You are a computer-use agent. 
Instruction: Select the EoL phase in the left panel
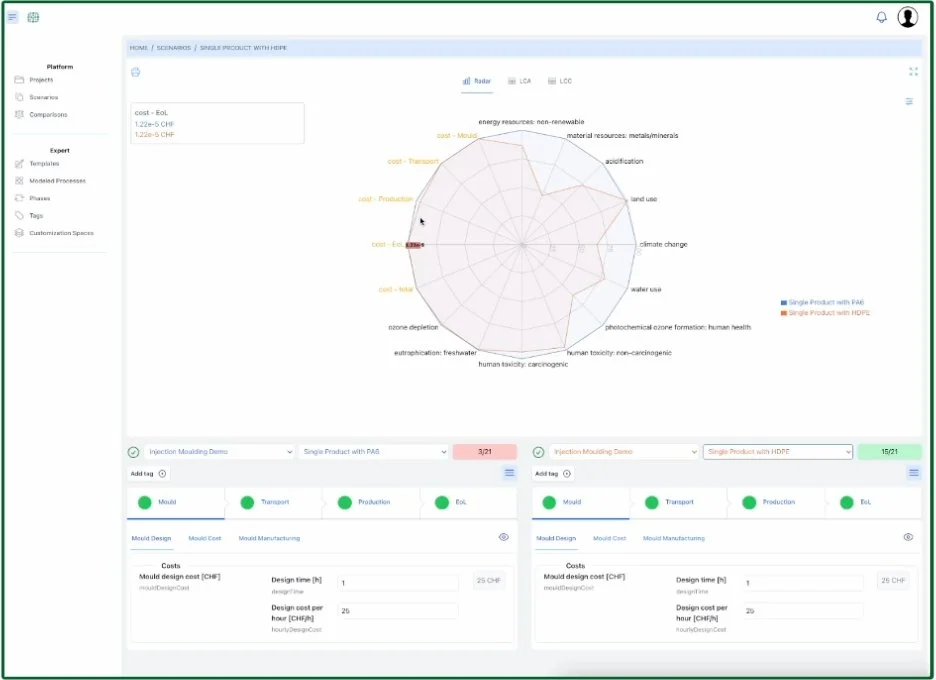coord(469,503)
